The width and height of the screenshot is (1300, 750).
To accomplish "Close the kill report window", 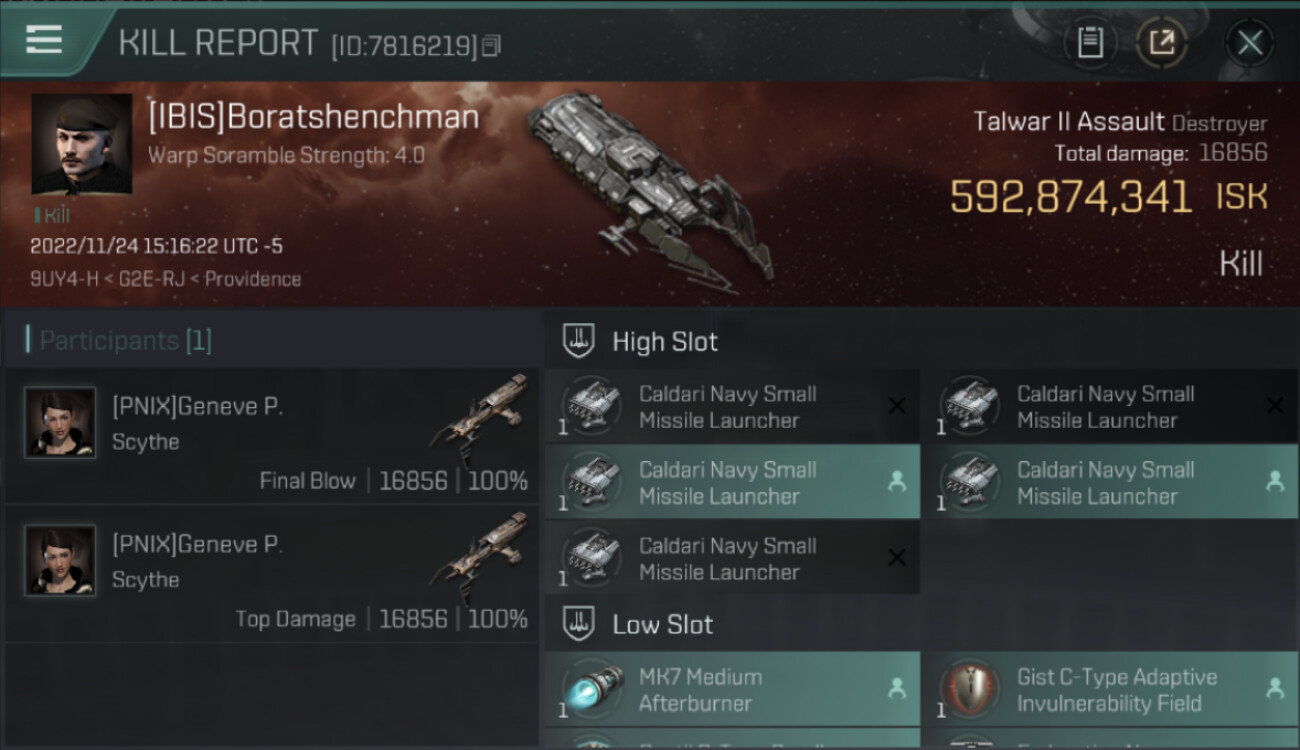I will (1249, 42).
